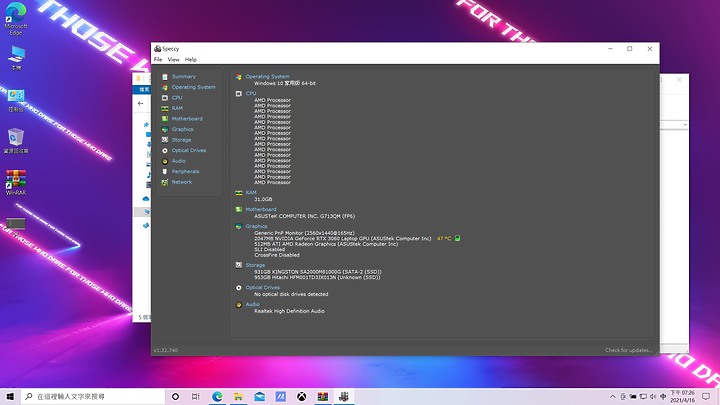Click the Windows 10 64-bit text
This screenshot has width=720, height=405.
(x=285, y=84)
